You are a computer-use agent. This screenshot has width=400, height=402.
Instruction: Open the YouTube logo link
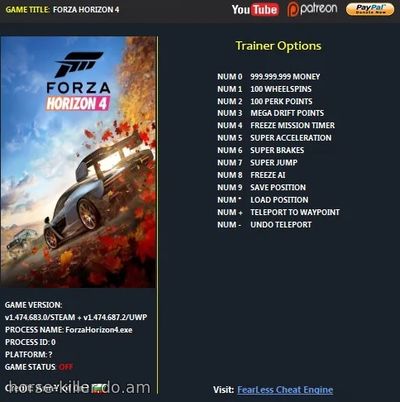[x=255, y=10]
